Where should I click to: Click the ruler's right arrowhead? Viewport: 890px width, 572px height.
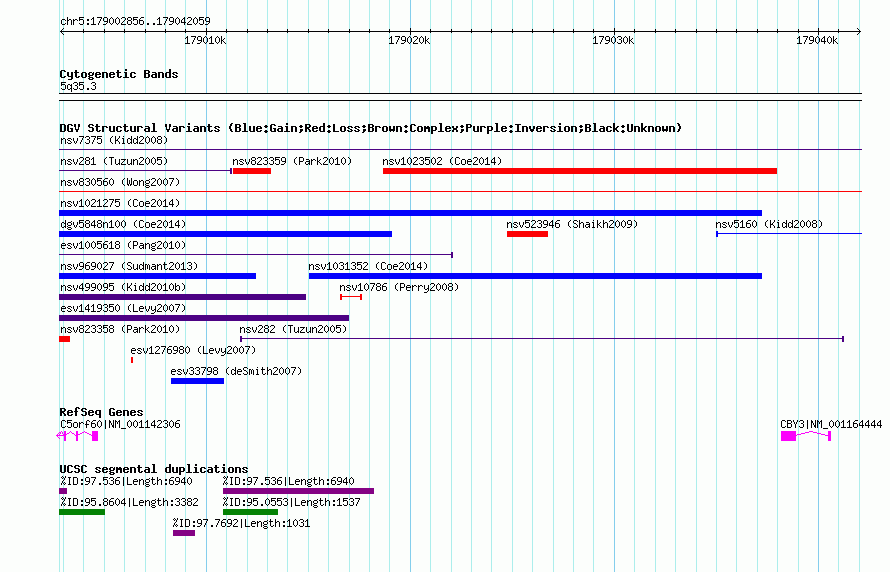[859, 31]
